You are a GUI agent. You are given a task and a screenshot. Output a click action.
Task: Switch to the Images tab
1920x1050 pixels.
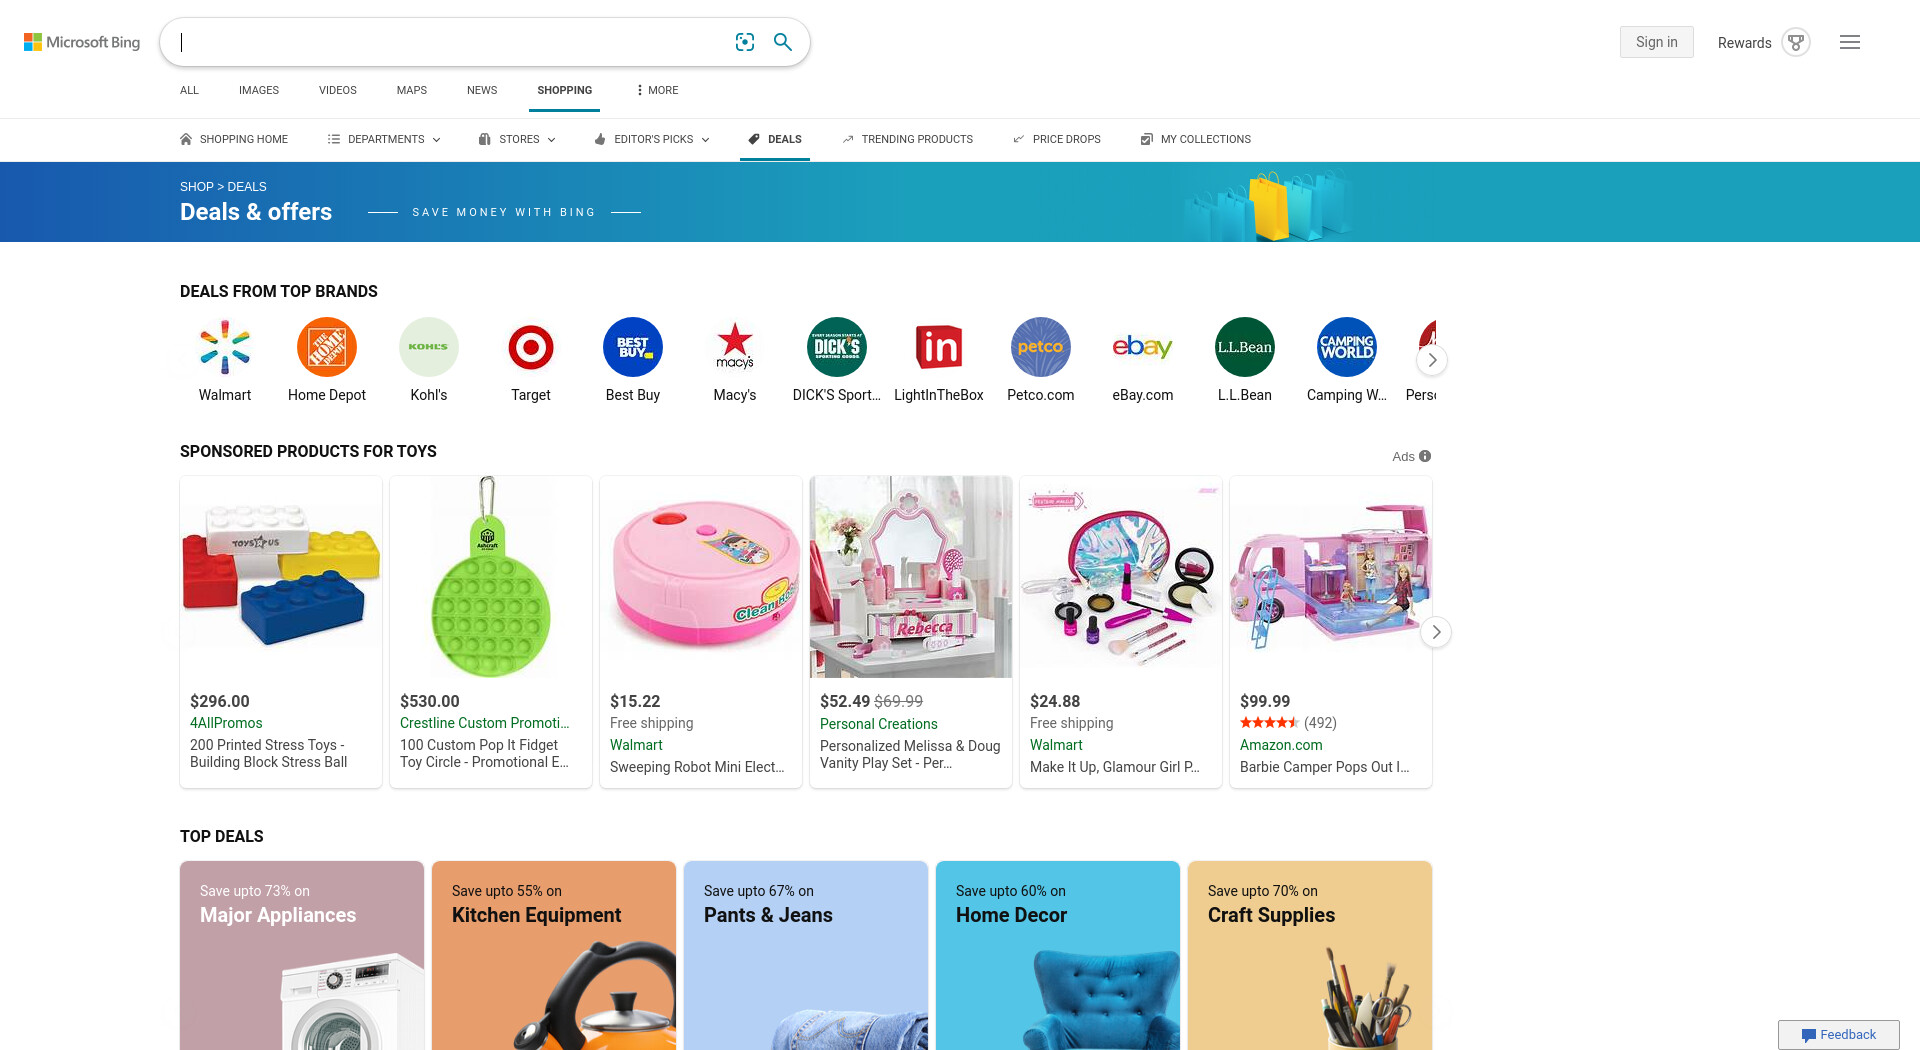(x=259, y=90)
